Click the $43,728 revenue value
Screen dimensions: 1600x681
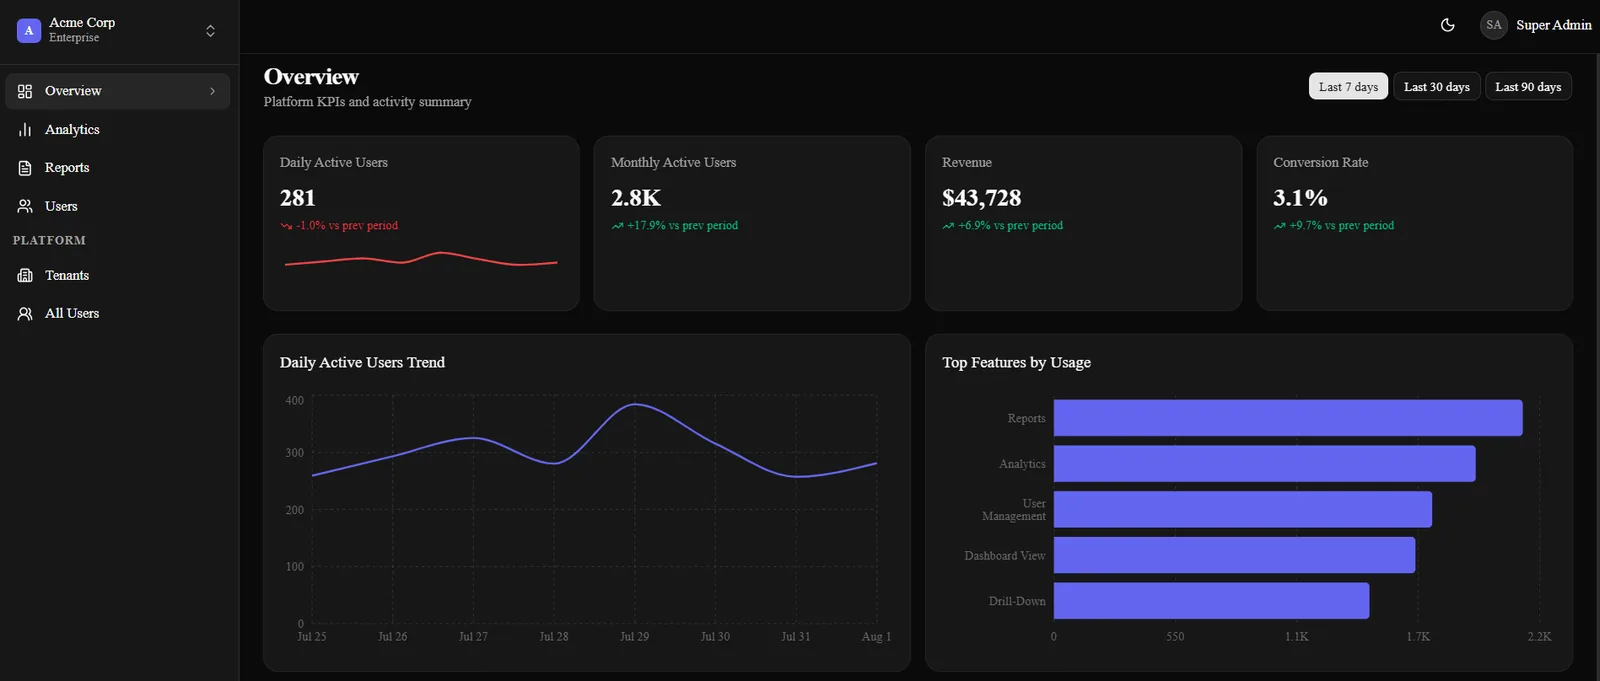pyautogui.click(x=982, y=198)
